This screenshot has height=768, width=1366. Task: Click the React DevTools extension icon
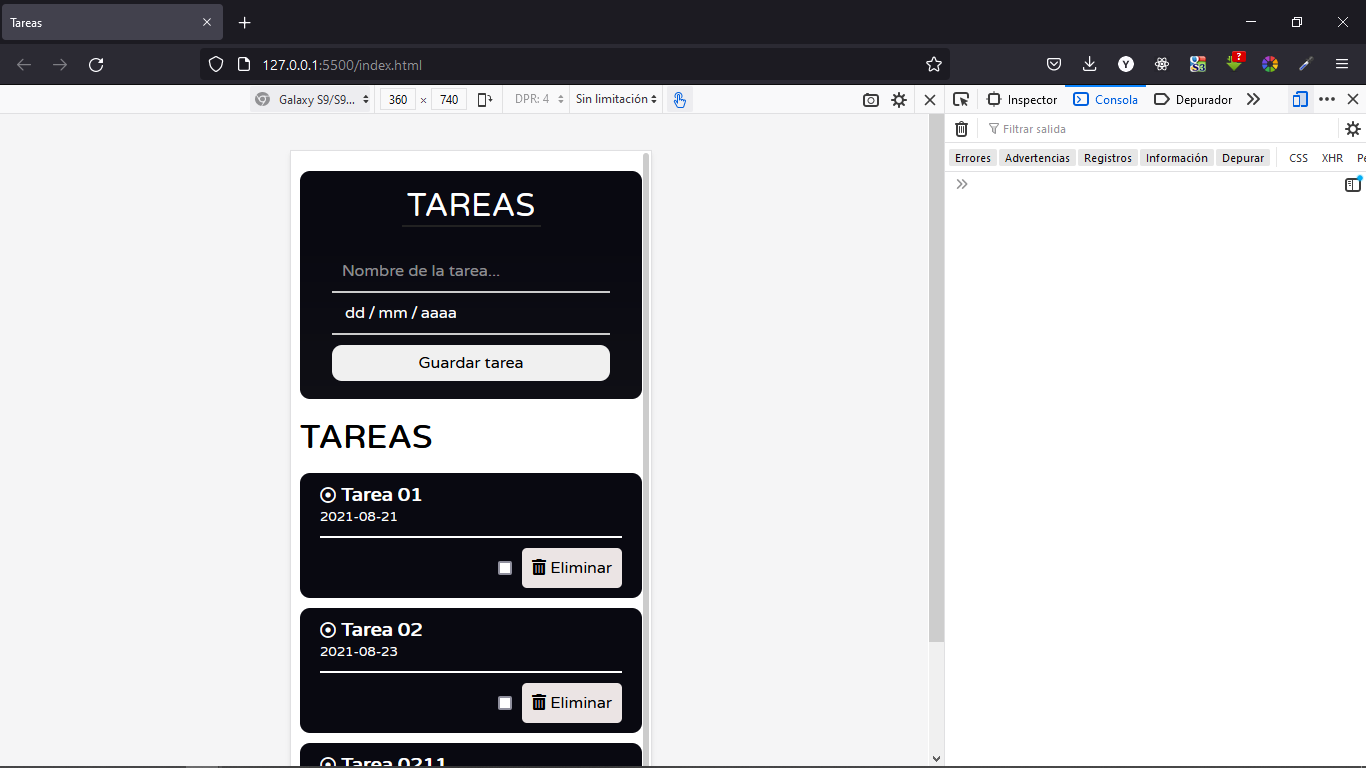1162,64
